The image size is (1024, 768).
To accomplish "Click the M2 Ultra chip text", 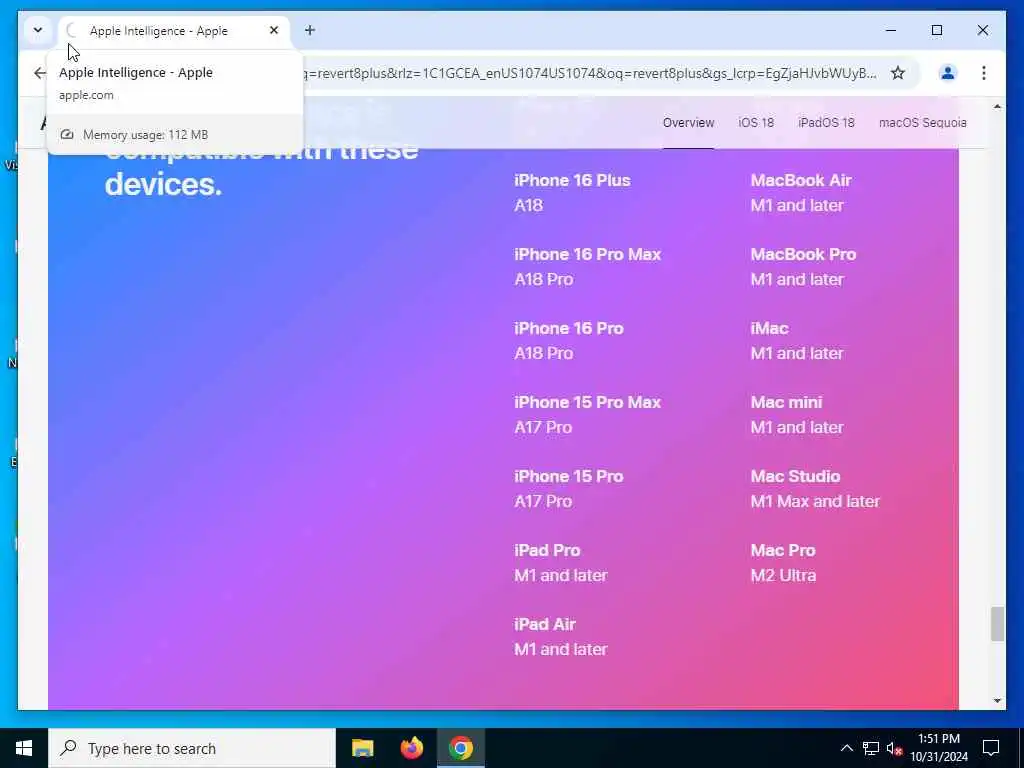I will (783, 575).
